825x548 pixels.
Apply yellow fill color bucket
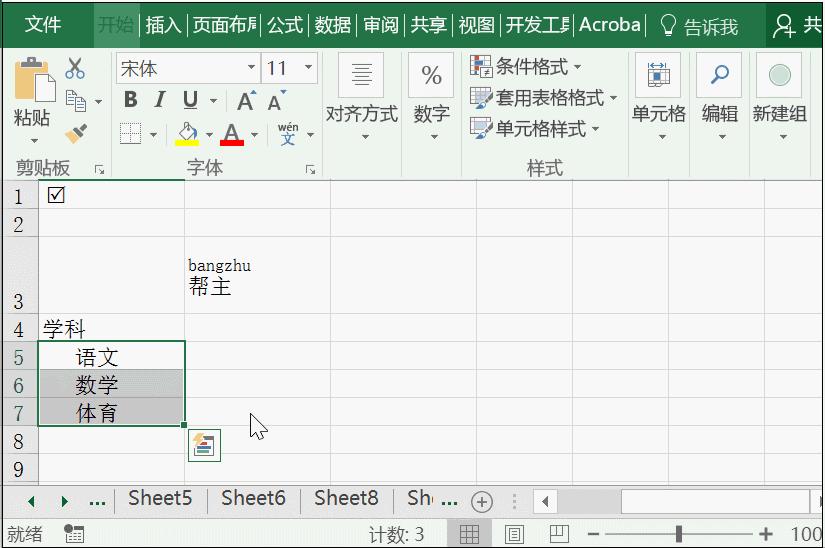tap(187, 134)
